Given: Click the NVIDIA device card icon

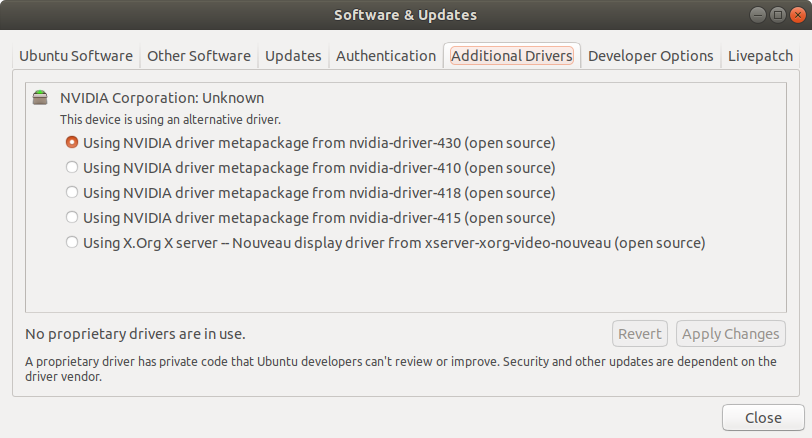Looking at the screenshot, I should pos(40,97).
